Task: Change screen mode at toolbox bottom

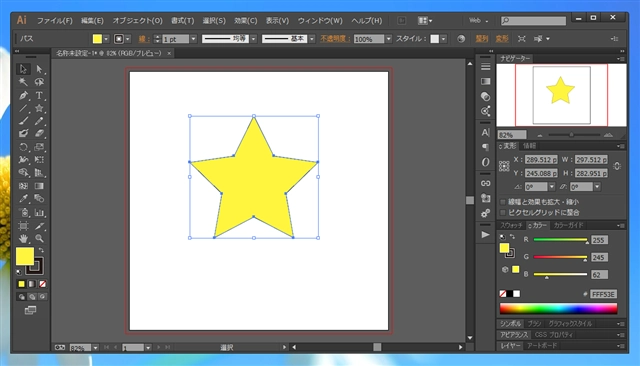Action: 31,311
